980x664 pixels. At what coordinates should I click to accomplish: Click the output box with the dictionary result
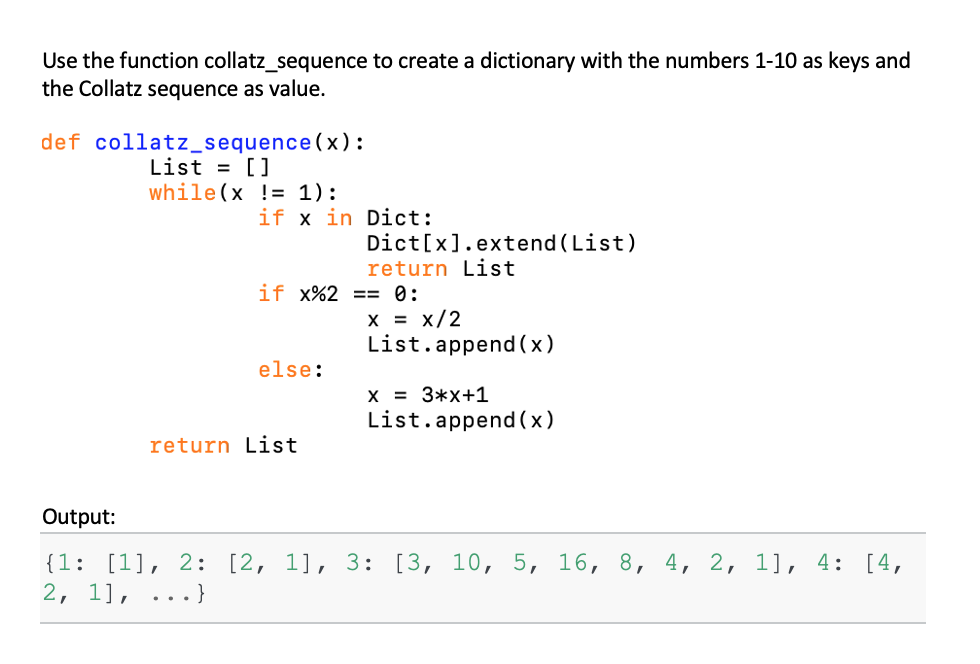point(482,578)
